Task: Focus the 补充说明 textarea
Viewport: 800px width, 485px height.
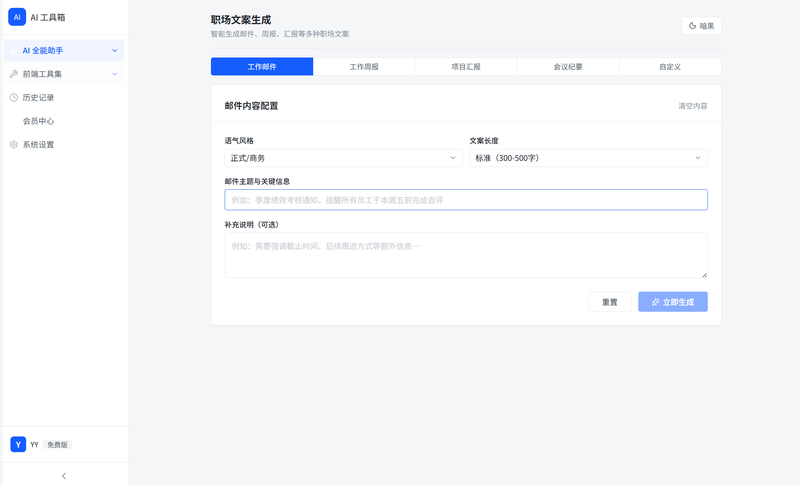Action: point(466,256)
